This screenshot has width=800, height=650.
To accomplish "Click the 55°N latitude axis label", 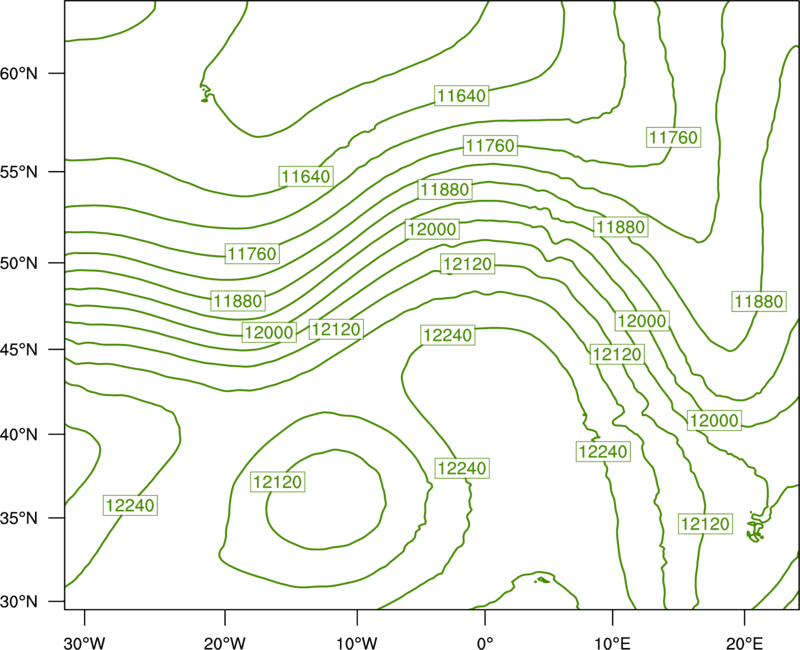I will coord(19,172).
